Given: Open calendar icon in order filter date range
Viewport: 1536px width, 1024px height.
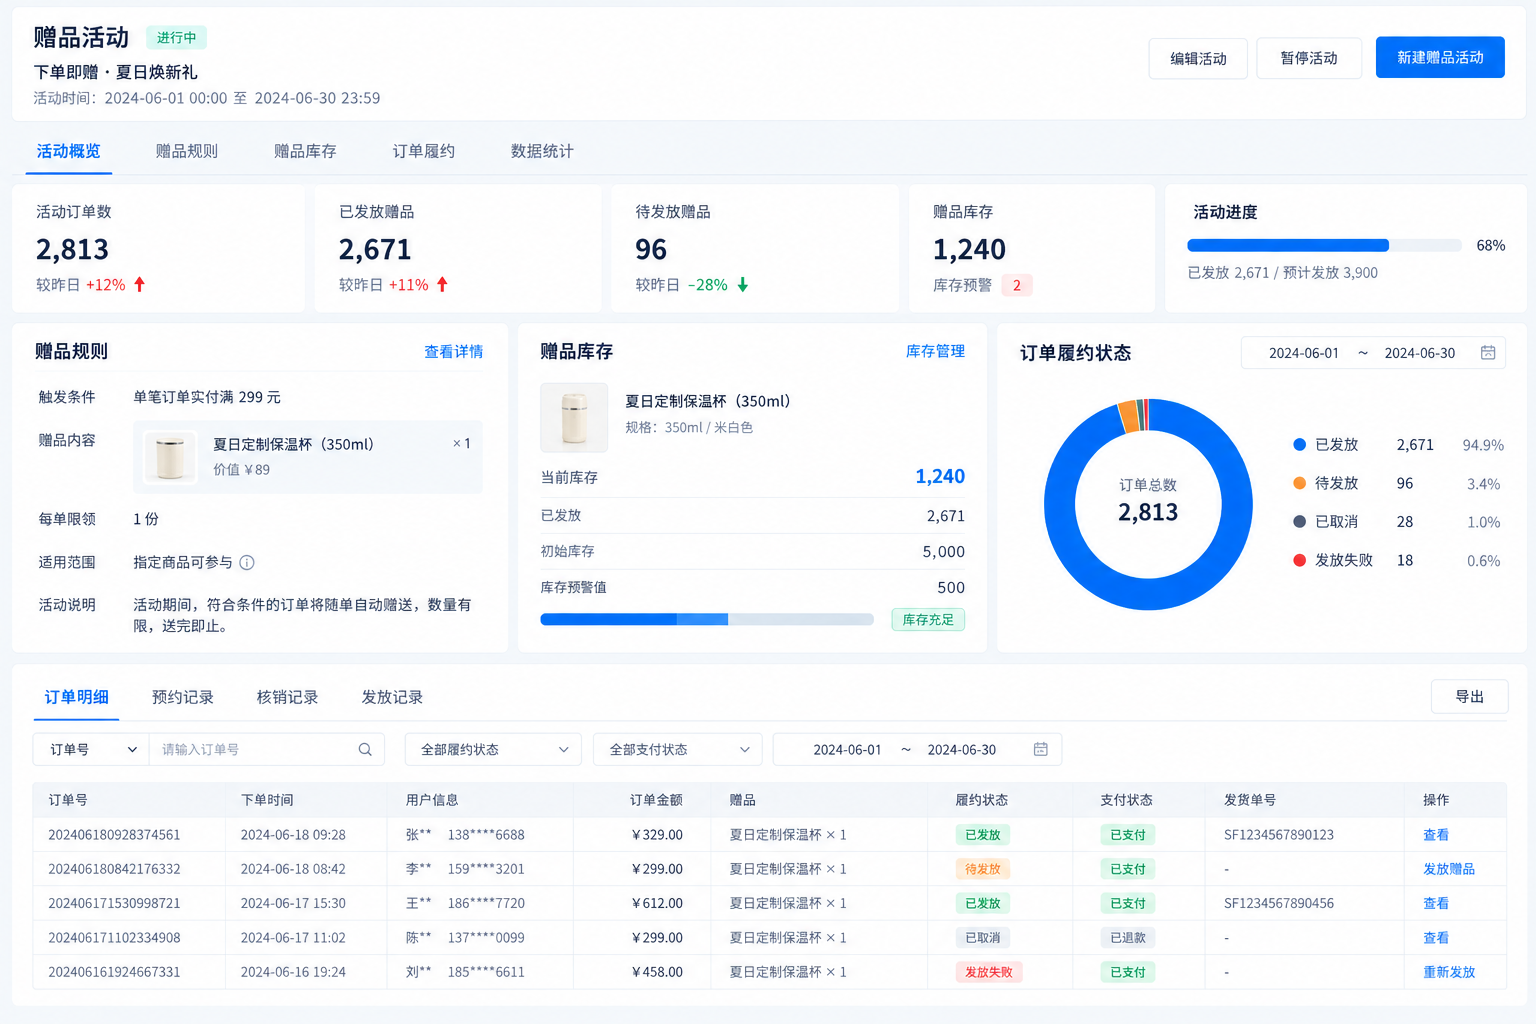Looking at the screenshot, I should point(1040,750).
